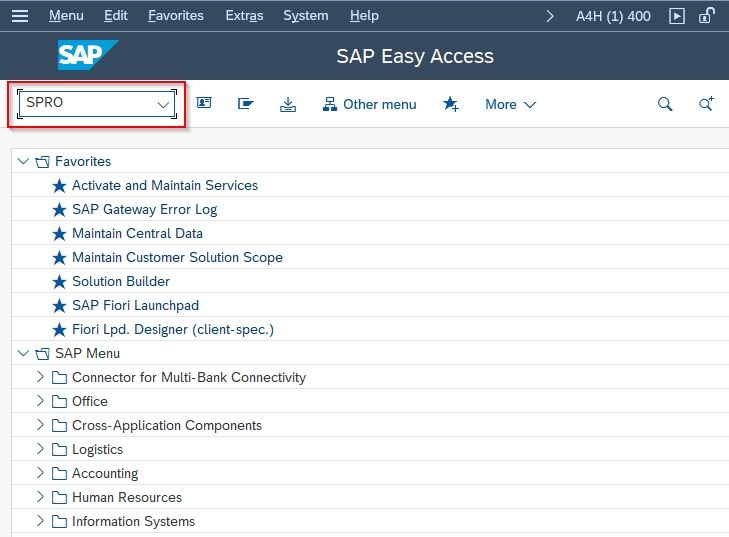This screenshot has height=537, width=729.
Task: Click the Favorites open-folder icon
Action: tap(42, 162)
